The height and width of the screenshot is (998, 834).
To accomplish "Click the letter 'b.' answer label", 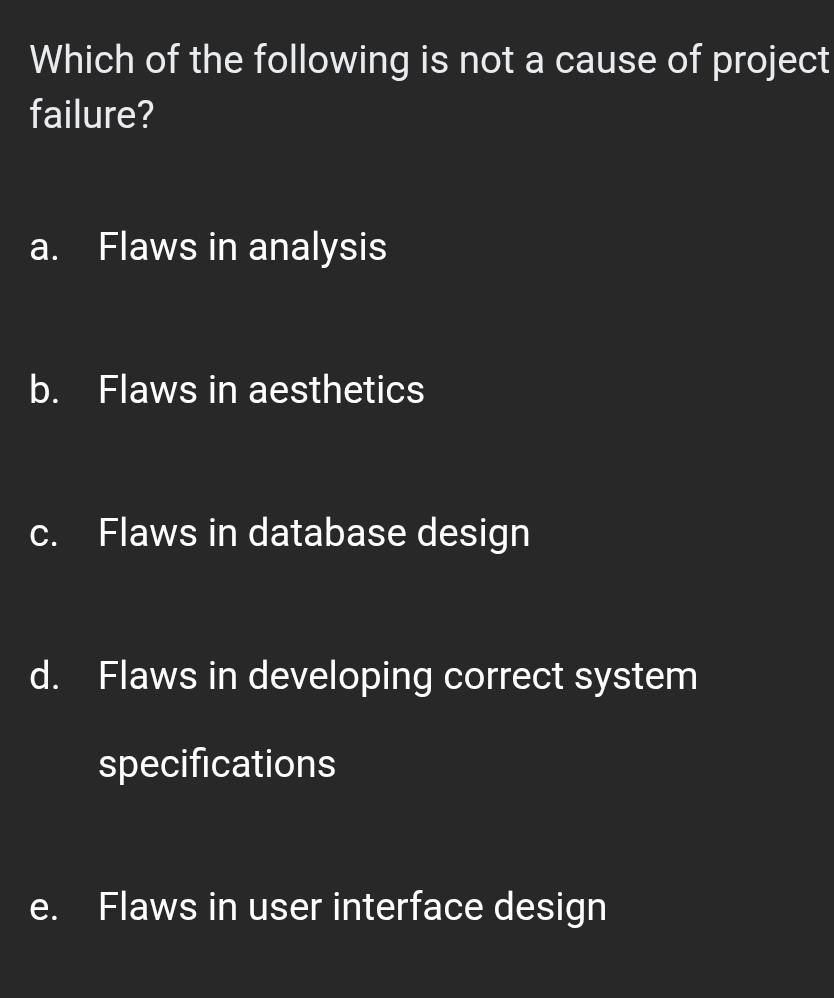I will (44, 390).
